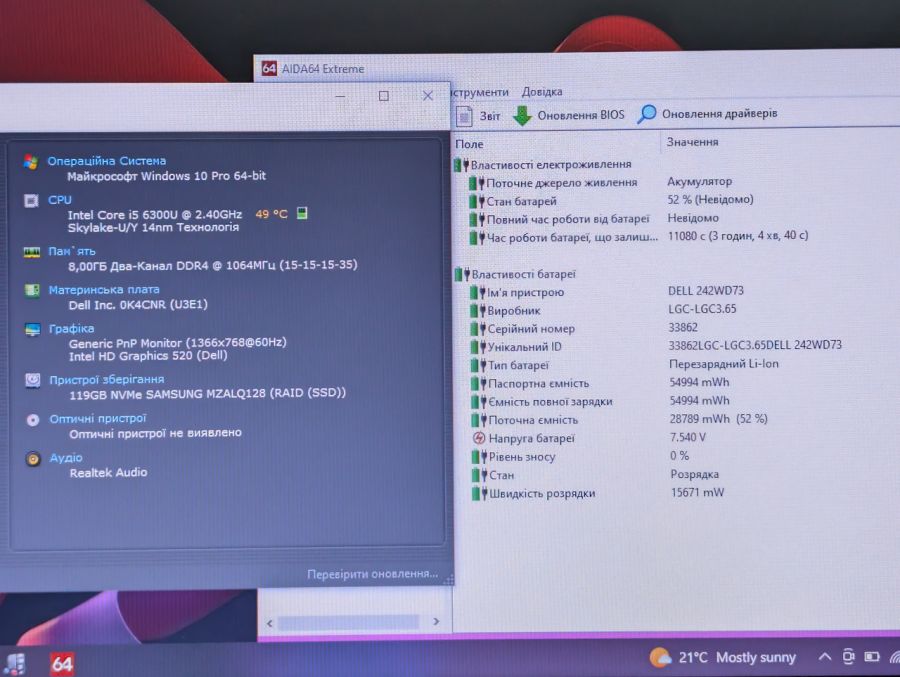Close the Speccy front window
The width and height of the screenshot is (900, 677).
point(428,95)
